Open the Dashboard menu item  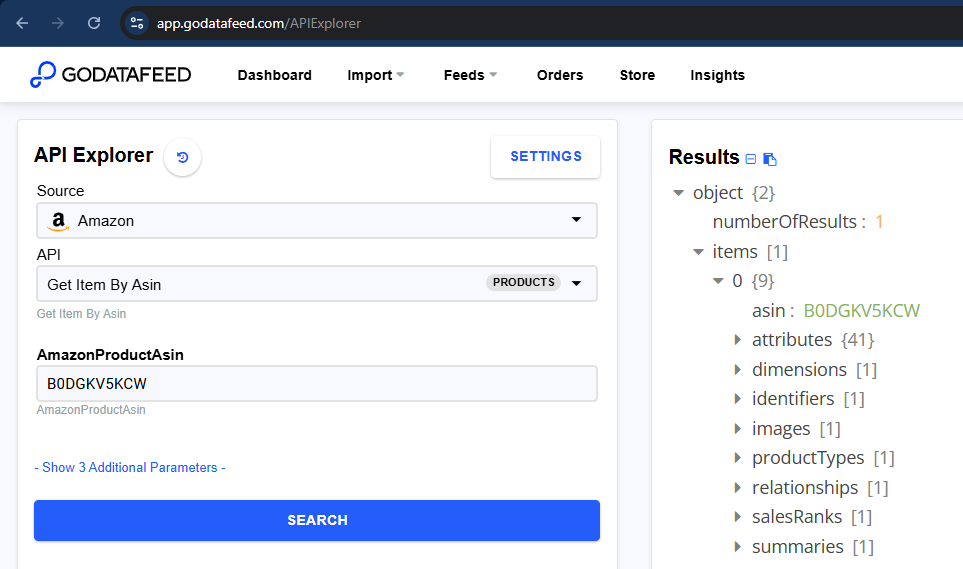pyautogui.click(x=275, y=75)
